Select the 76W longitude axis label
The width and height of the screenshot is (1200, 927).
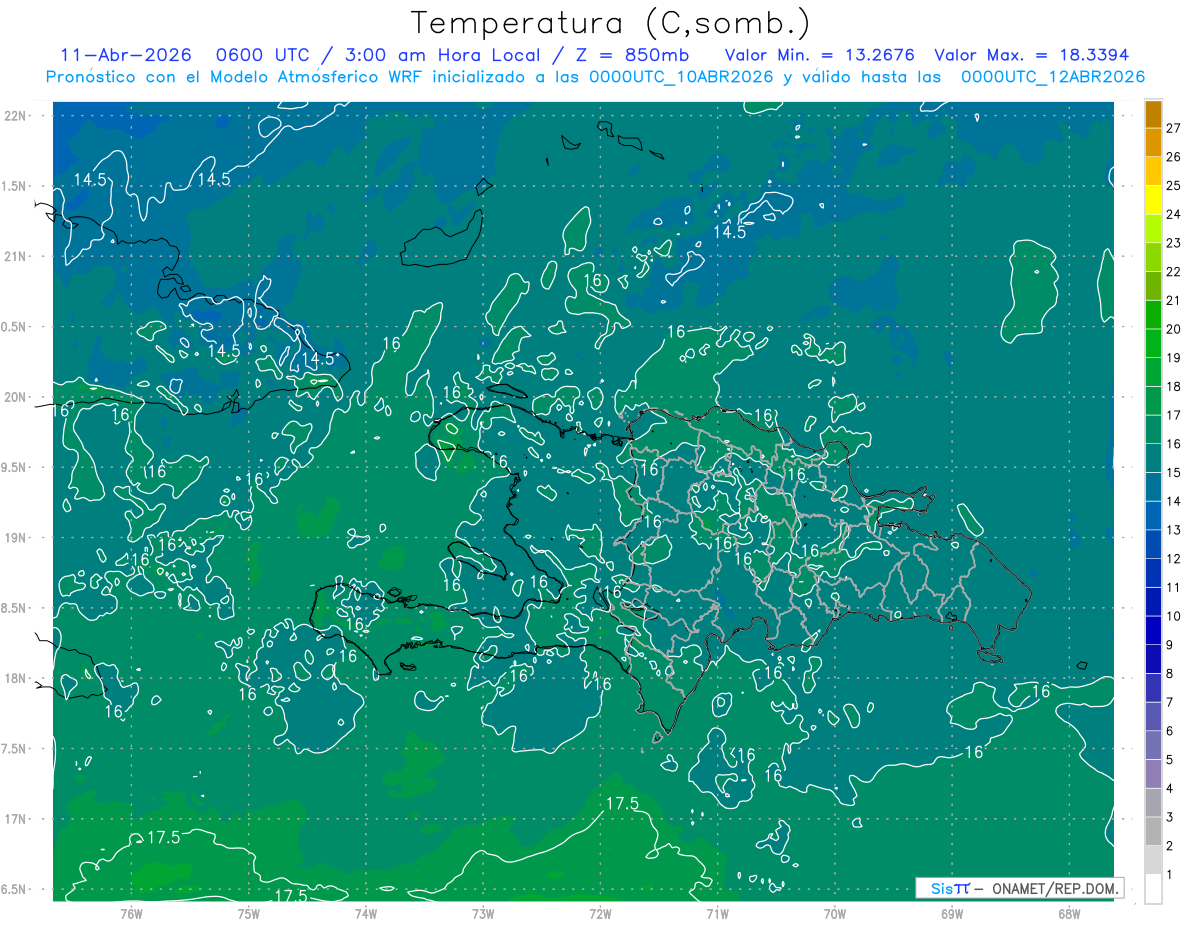131,913
